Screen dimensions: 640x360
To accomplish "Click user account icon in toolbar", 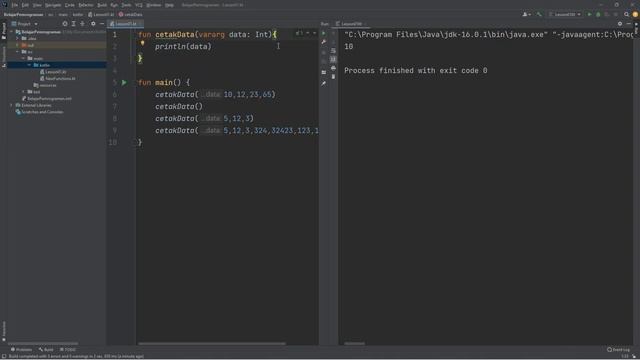I will [x=526, y=14].
